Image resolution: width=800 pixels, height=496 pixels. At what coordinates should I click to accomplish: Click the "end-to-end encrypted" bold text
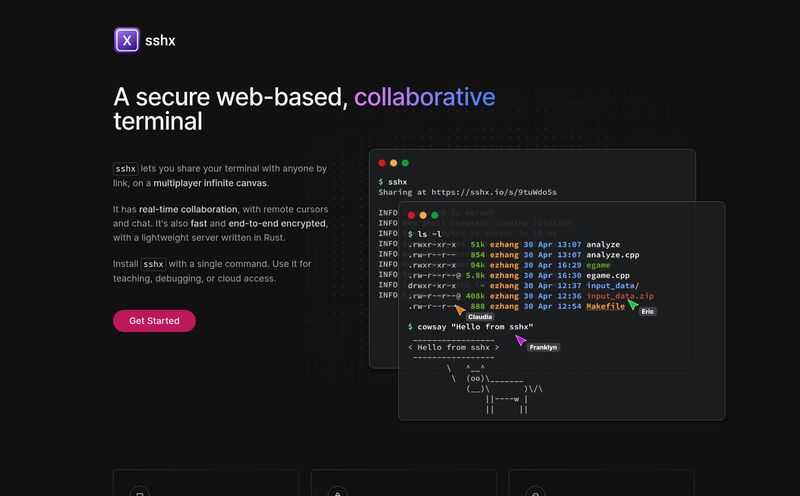277,224
